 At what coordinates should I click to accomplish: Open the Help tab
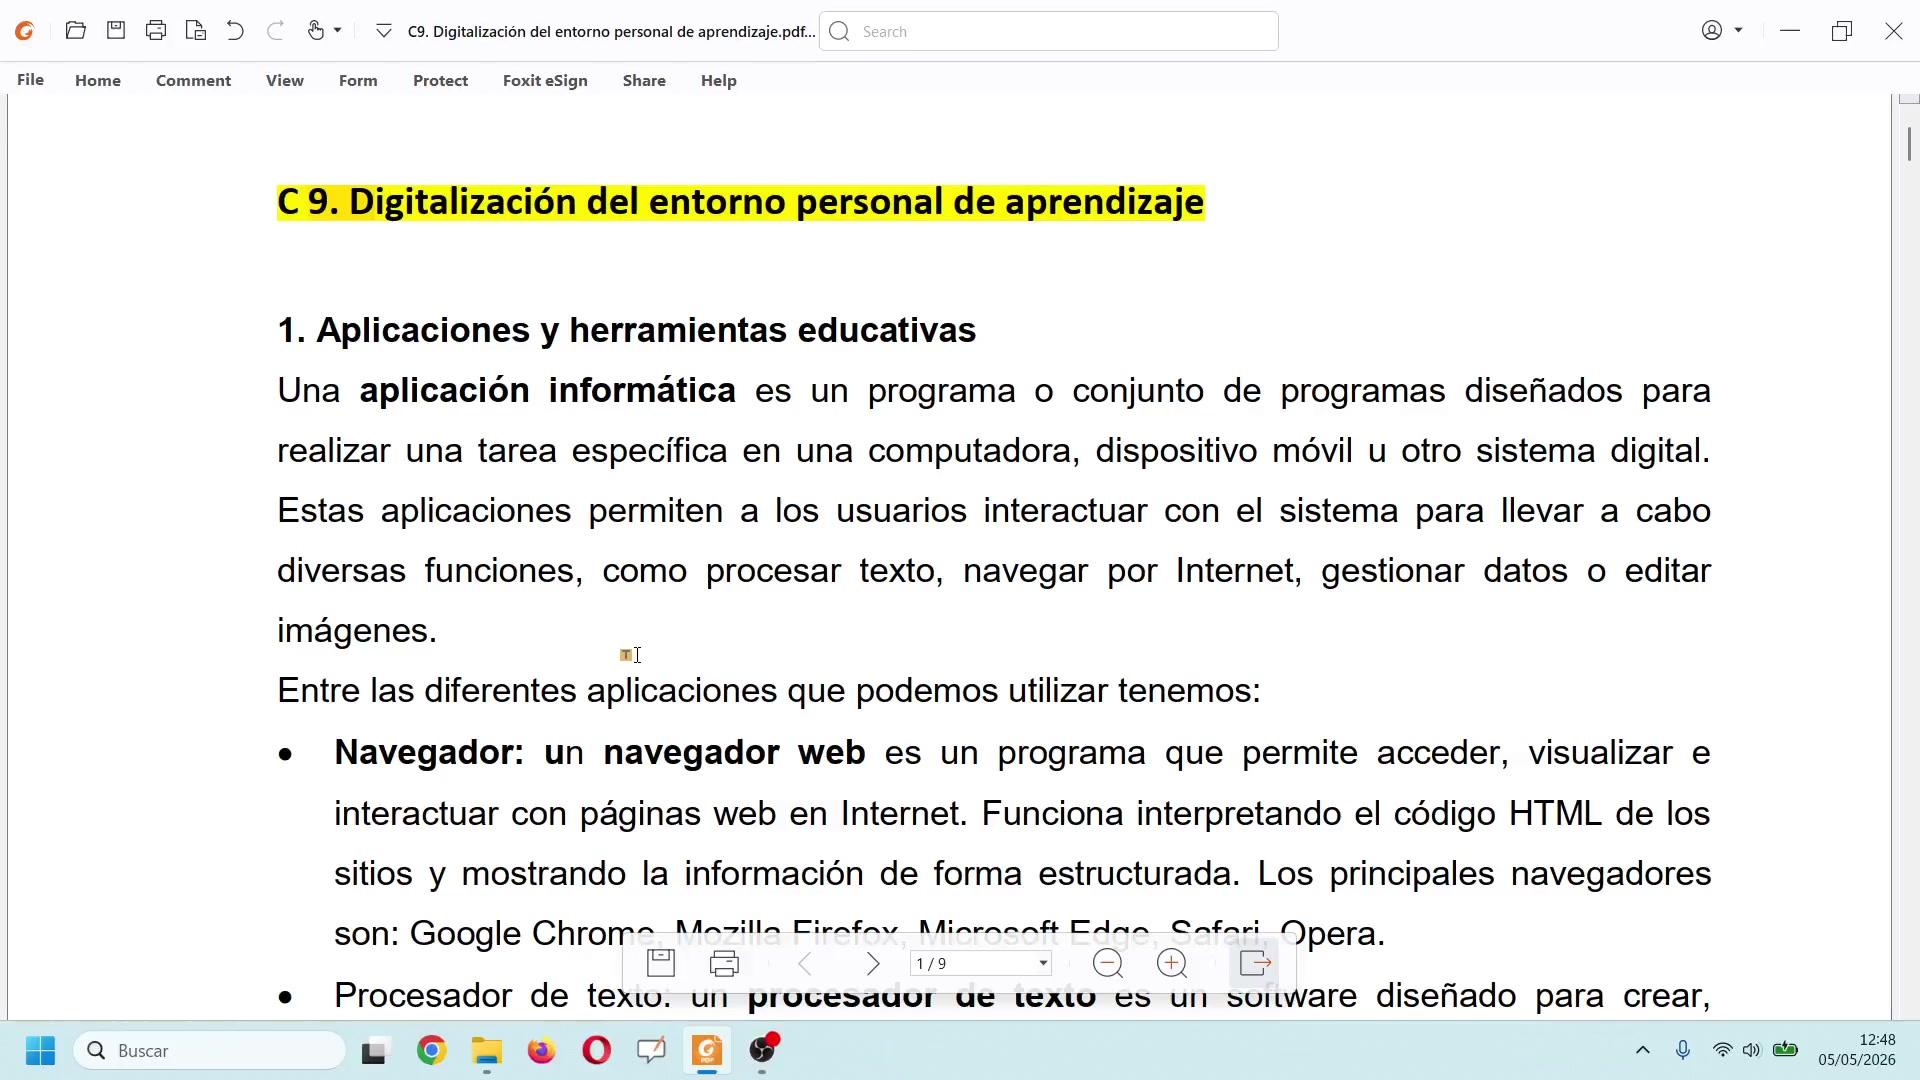(719, 81)
